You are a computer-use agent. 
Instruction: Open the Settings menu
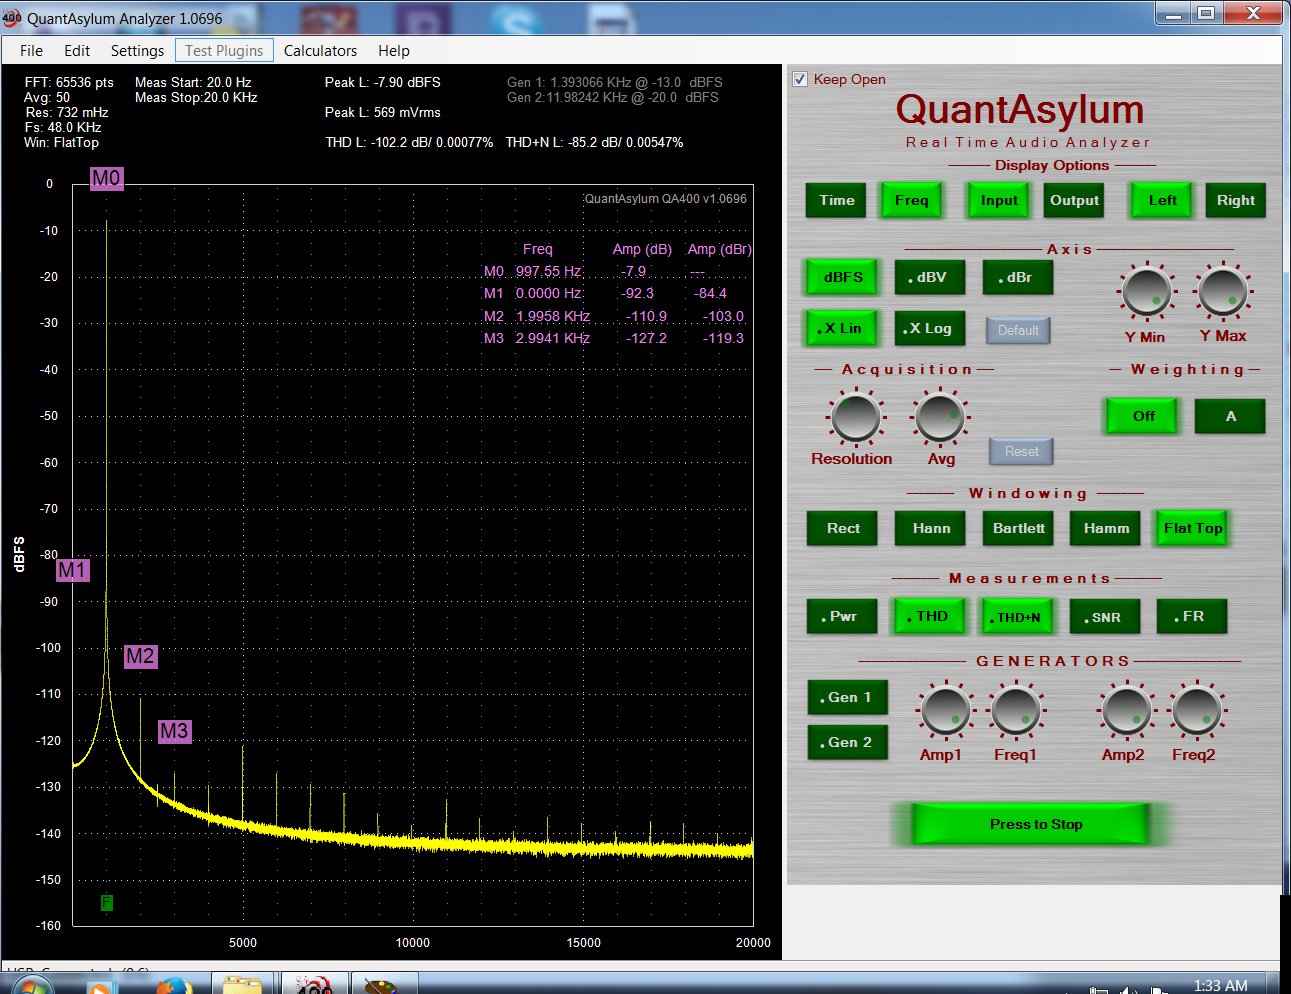(x=137, y=51)
